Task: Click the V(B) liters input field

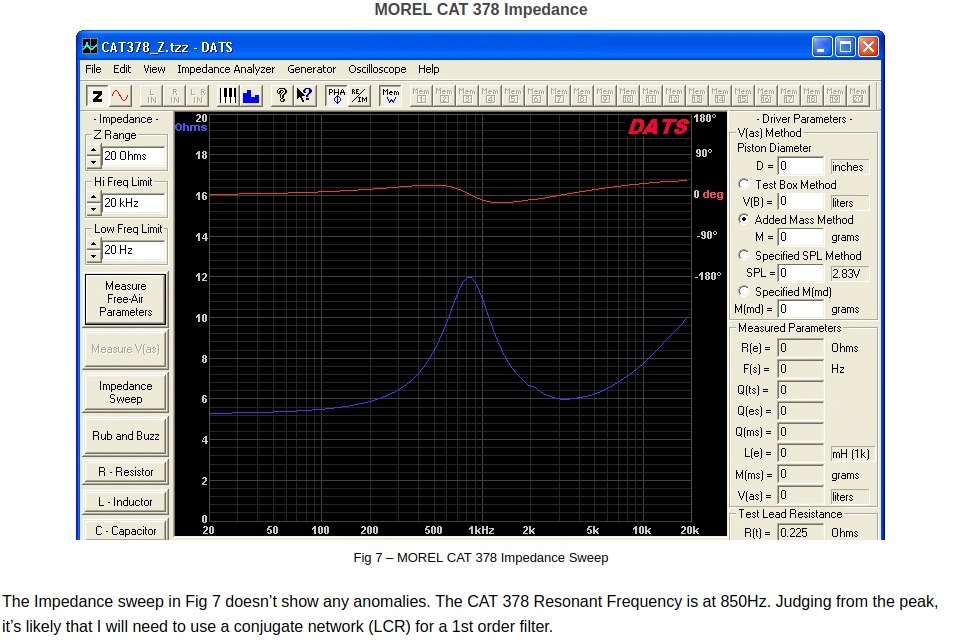Action: coord(801,201)
